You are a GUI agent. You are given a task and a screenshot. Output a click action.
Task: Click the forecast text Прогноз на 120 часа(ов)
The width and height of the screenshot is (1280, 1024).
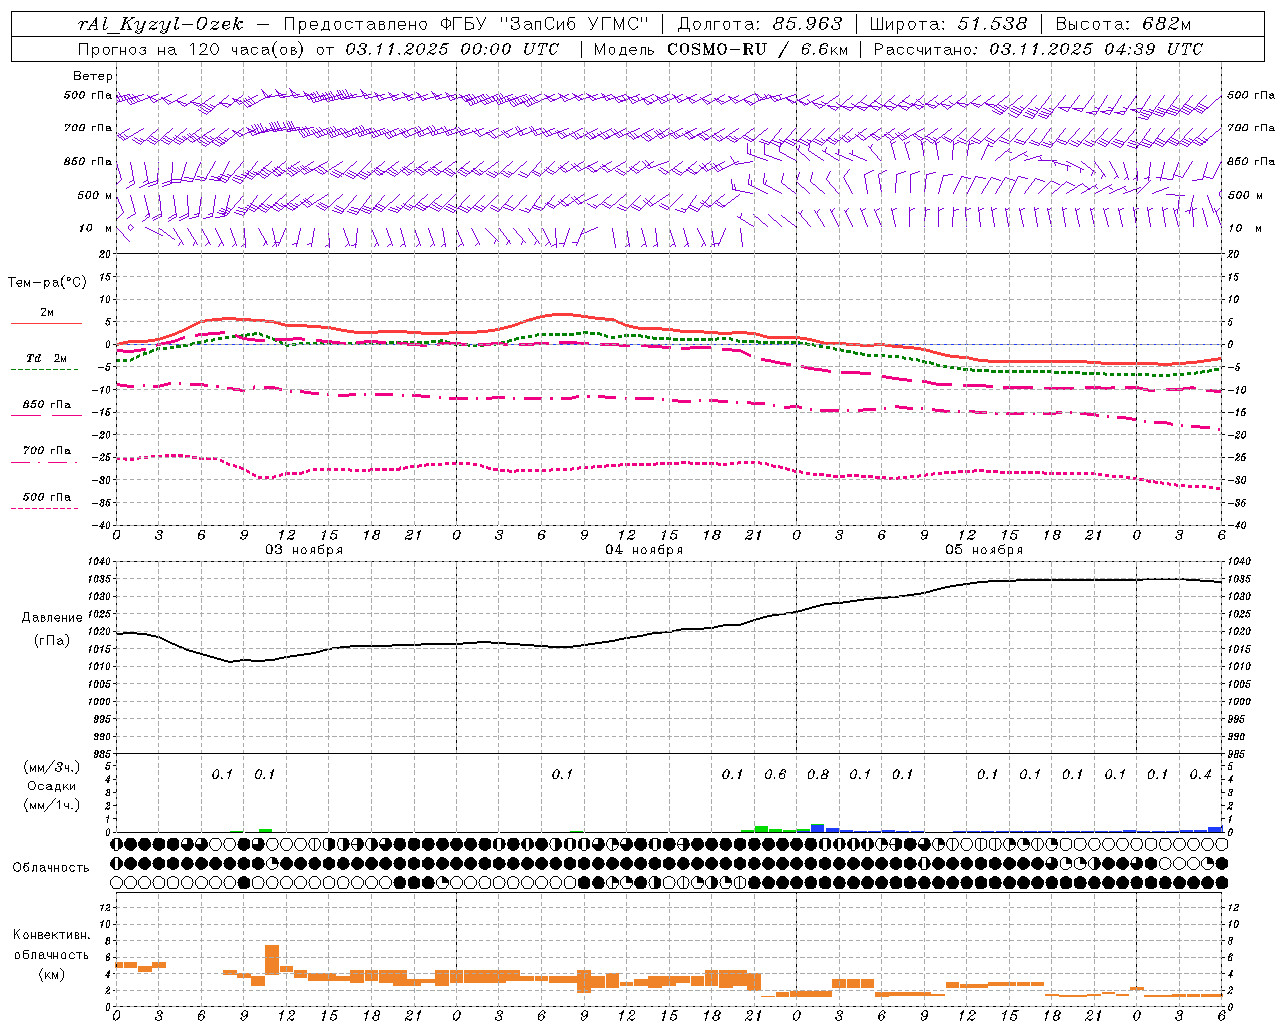192,49
